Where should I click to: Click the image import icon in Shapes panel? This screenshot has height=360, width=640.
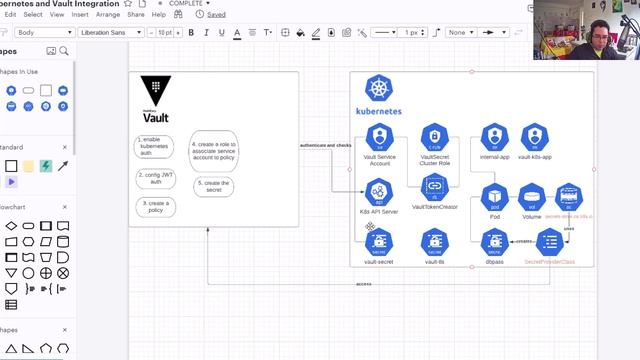(51, 51)
